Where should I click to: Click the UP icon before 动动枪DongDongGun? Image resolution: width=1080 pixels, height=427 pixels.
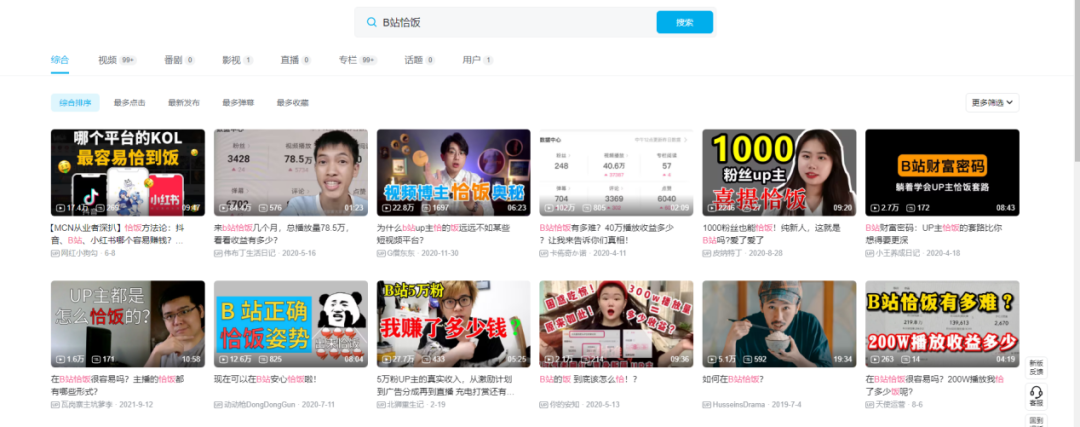pyautogui.click(x=218, y=404)
